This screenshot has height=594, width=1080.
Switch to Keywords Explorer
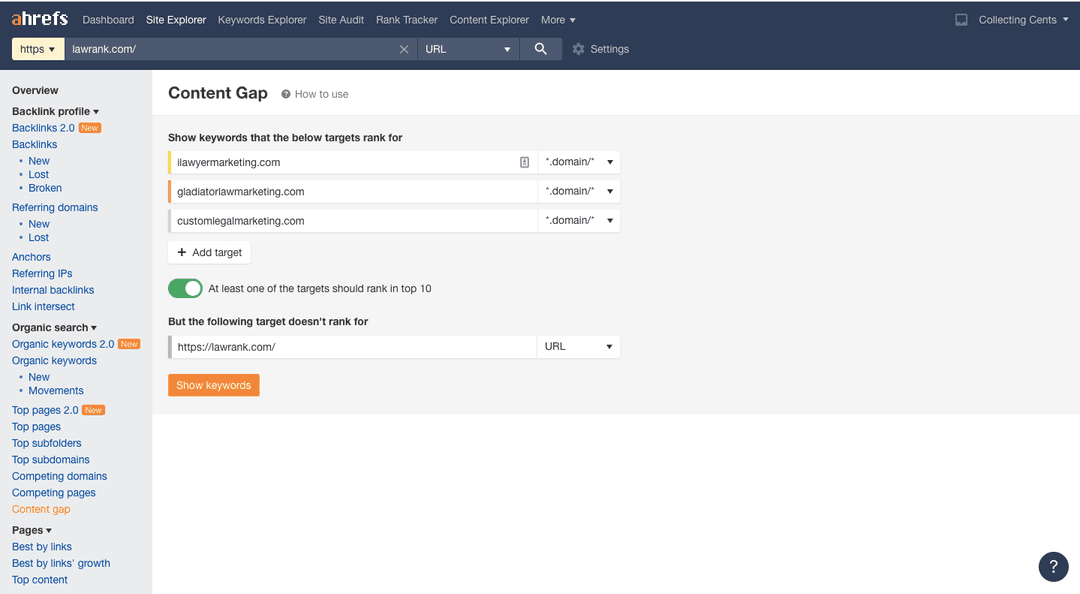click(262, 19)
